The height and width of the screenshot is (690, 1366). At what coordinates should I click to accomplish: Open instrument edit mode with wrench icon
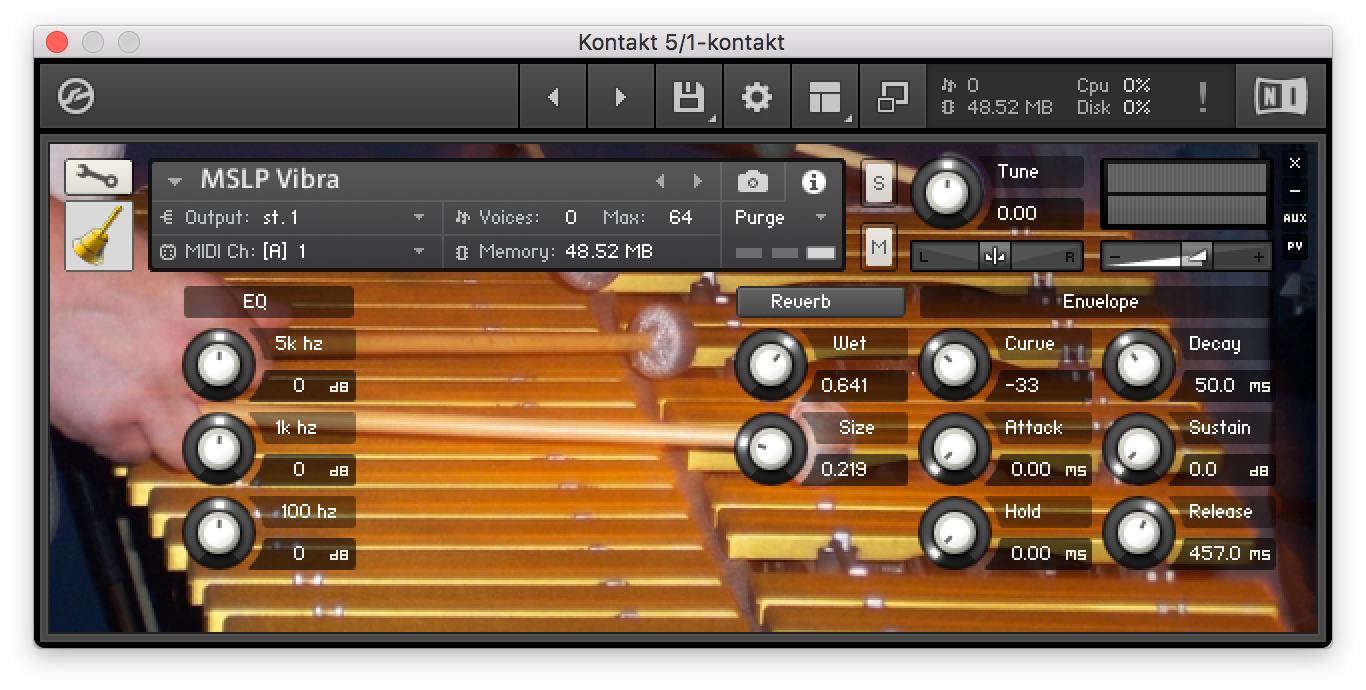pos(99,178)
